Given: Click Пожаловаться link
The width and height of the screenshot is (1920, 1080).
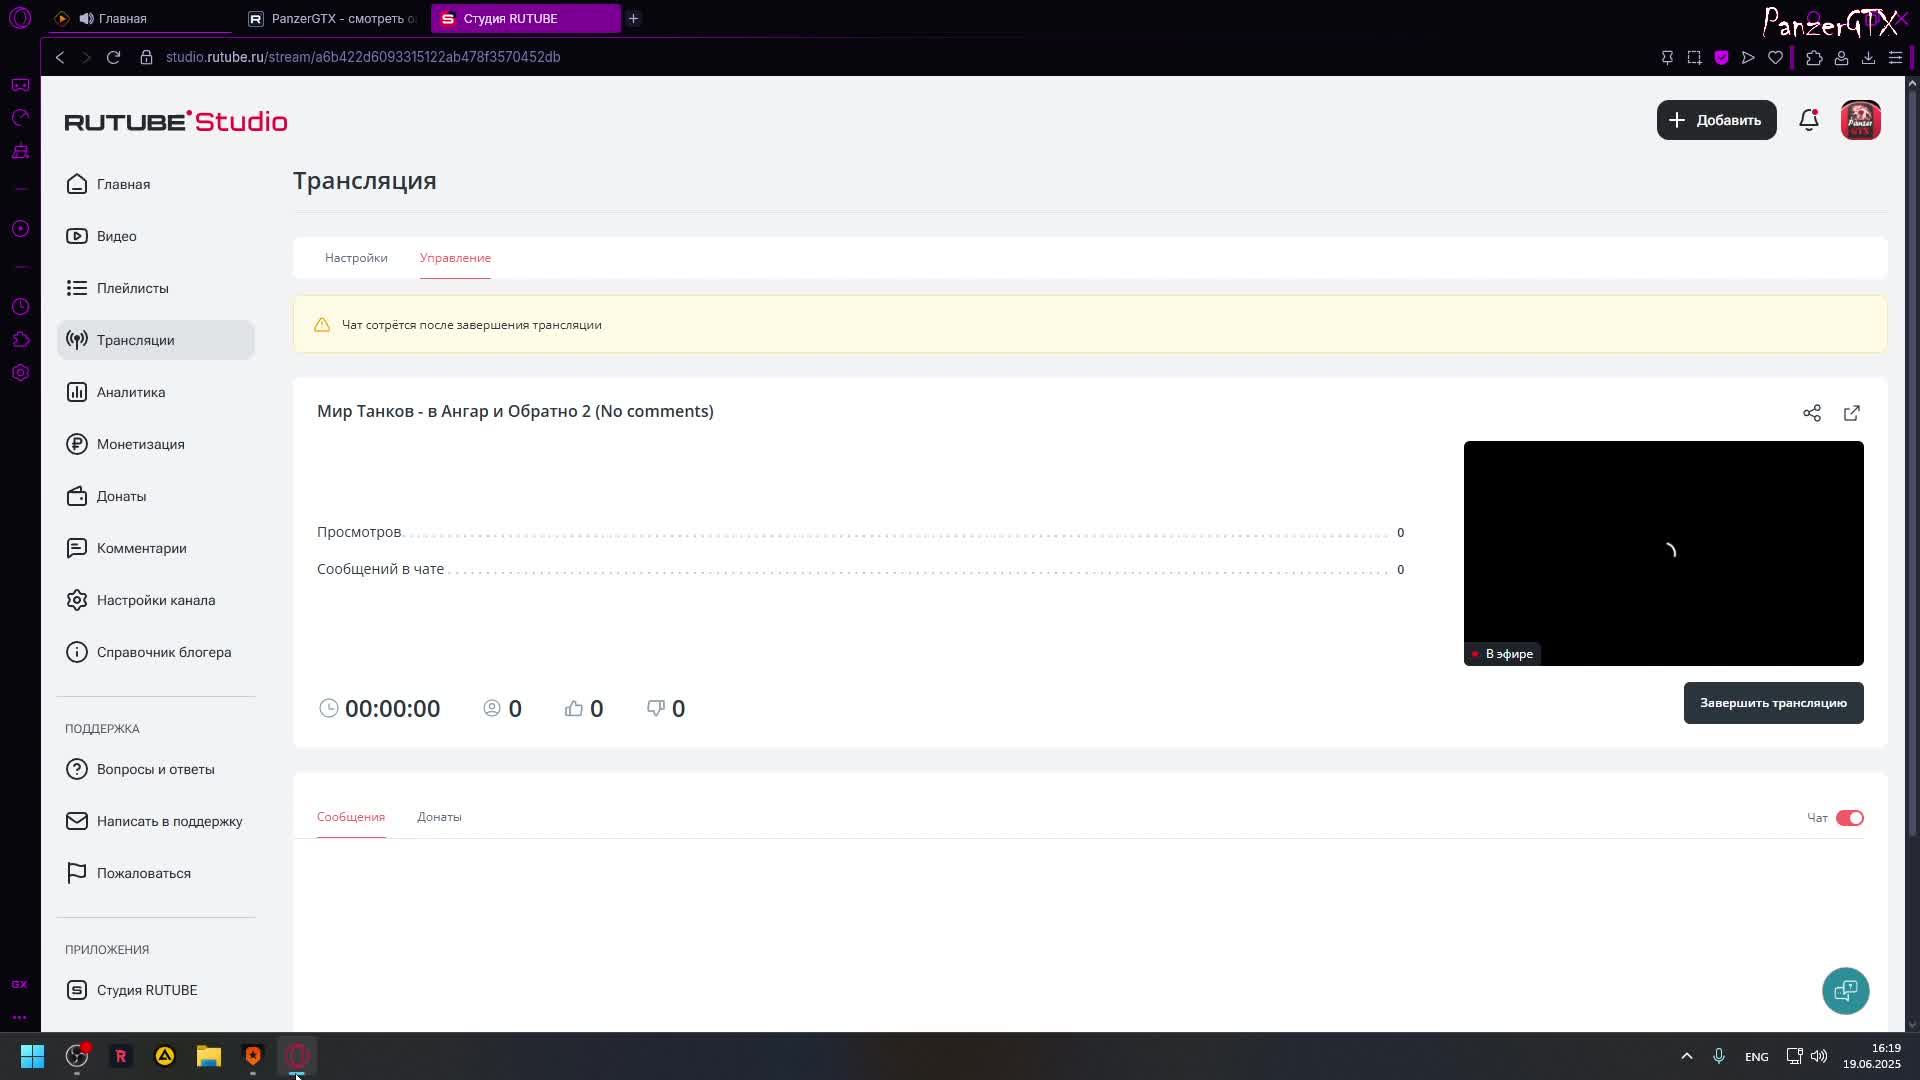Looking at the screenshot, I should (156, 873).
